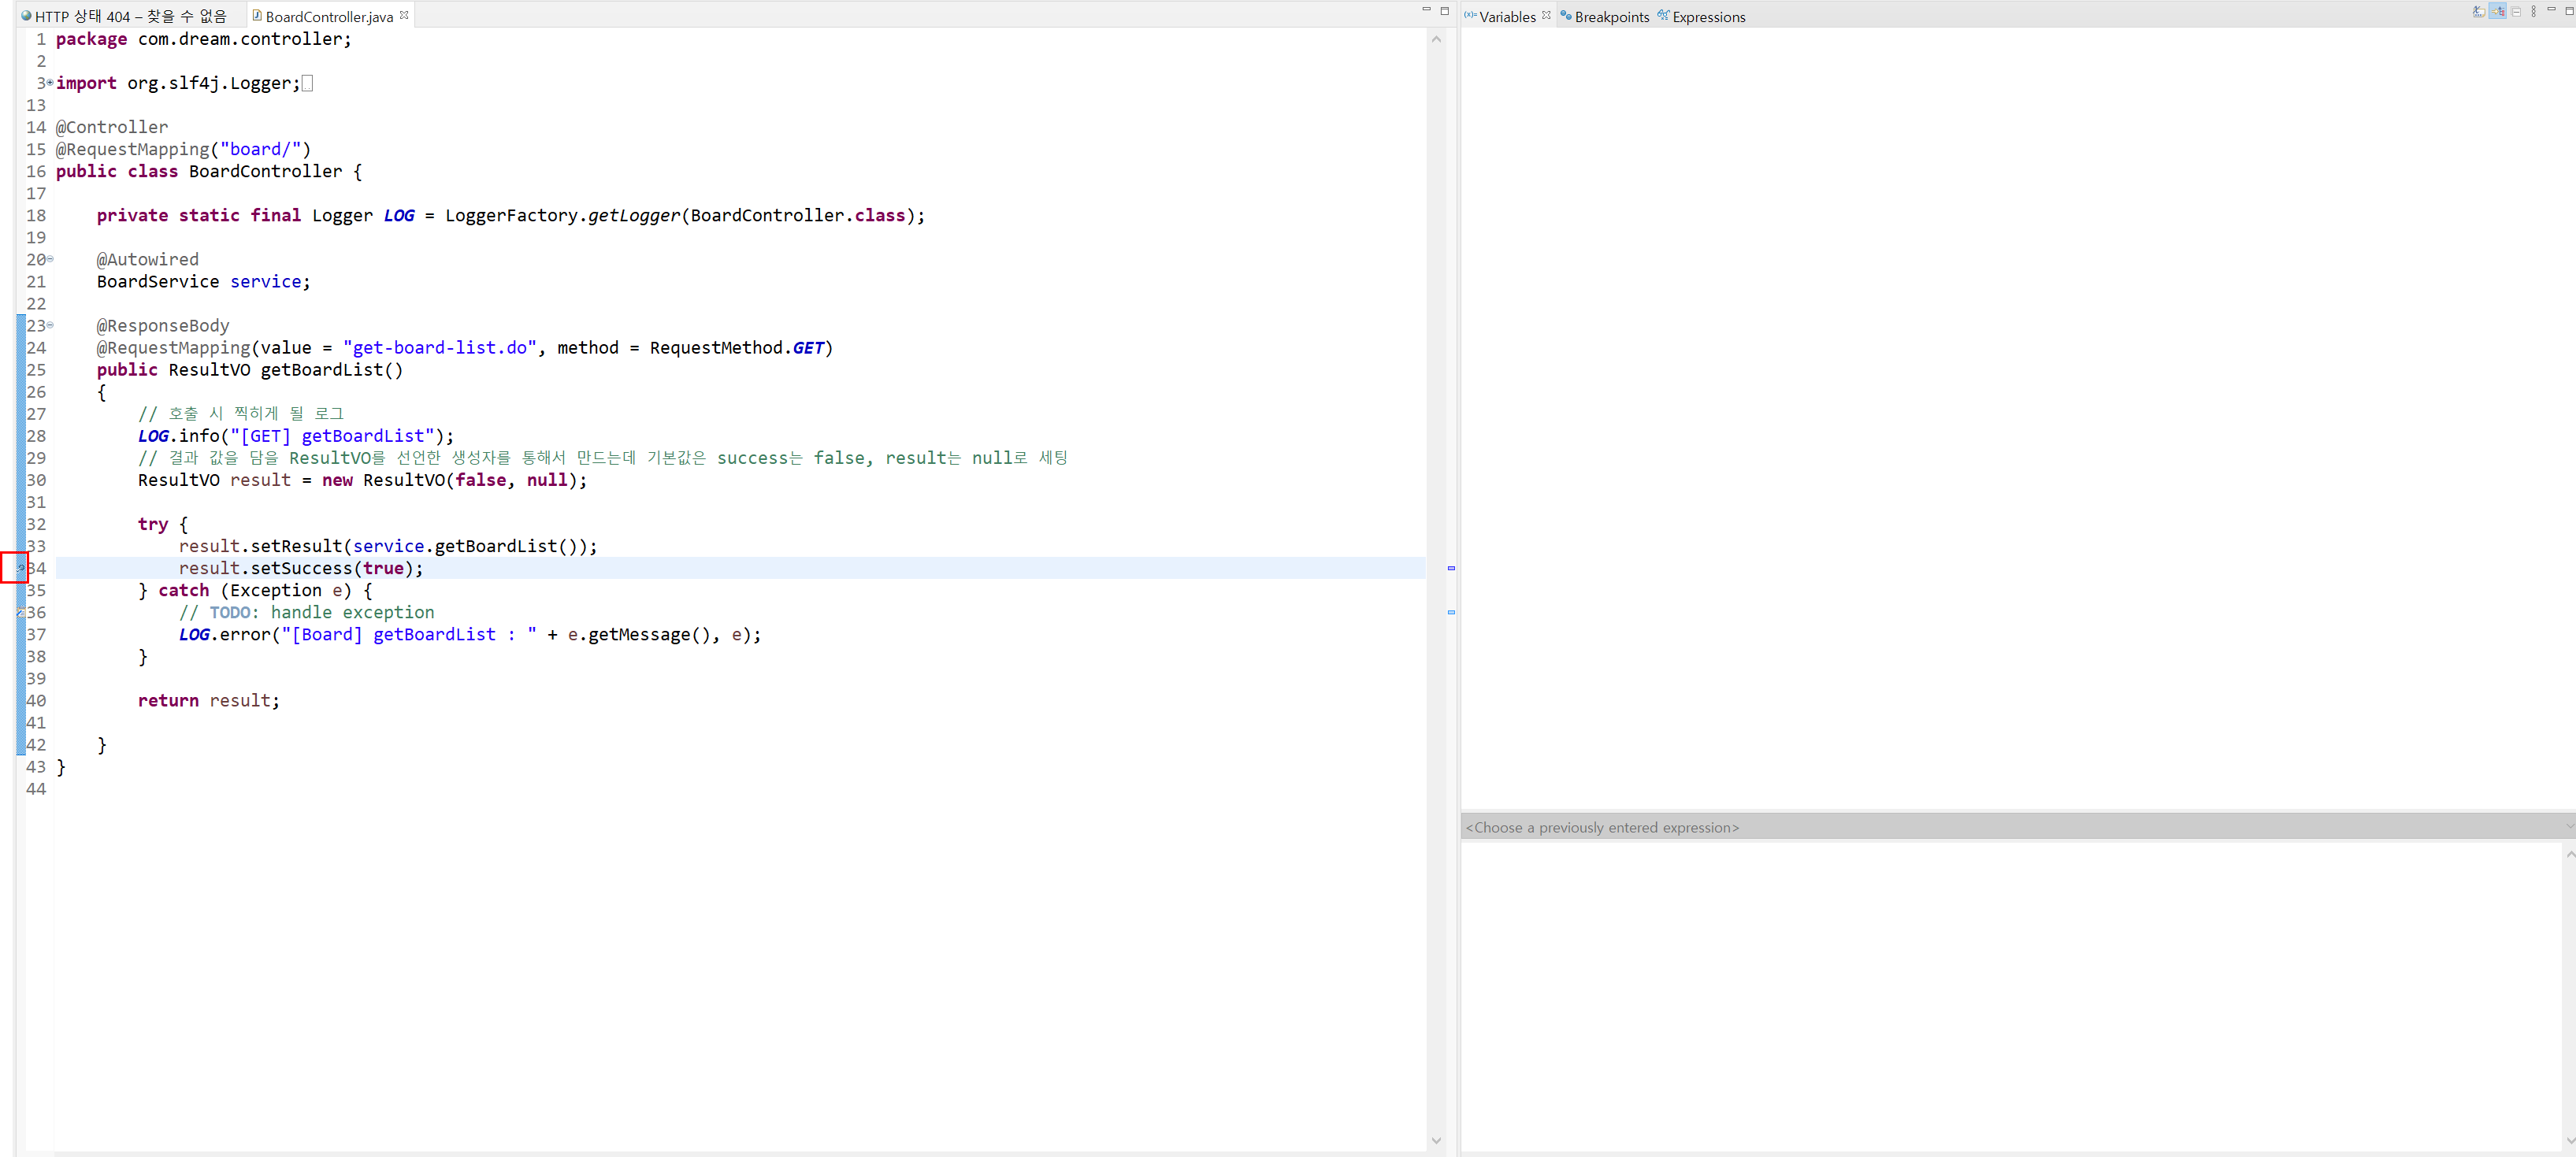Maximize the editor area

(x=1444, y=10)
